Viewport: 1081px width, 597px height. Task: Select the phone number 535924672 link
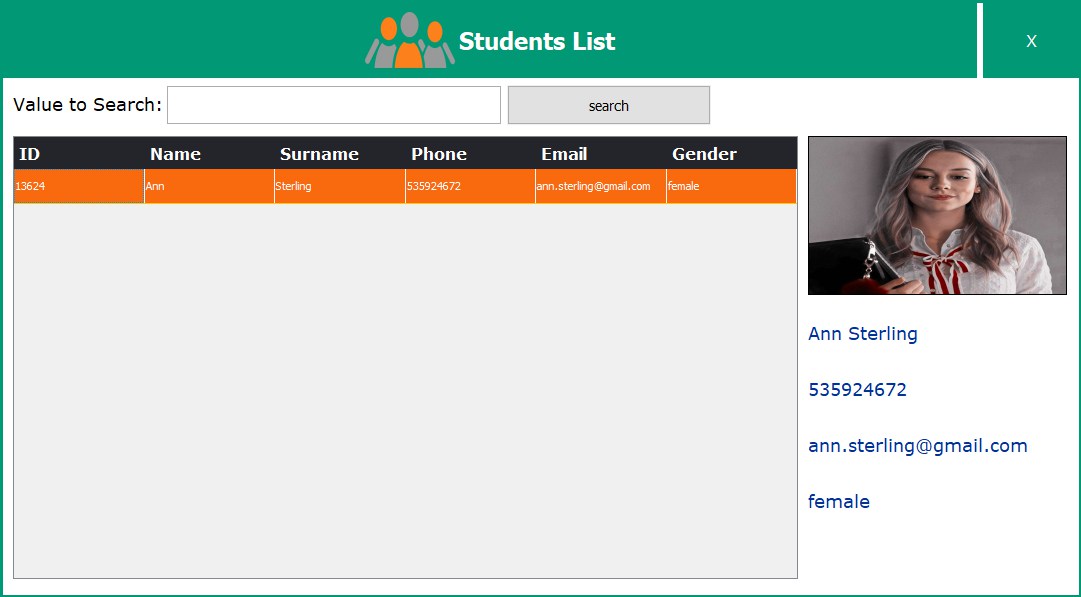pos(856,389)
